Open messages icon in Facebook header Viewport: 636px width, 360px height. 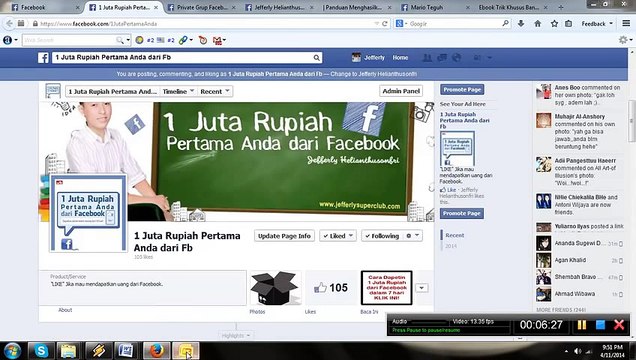(x=442, y=58)
